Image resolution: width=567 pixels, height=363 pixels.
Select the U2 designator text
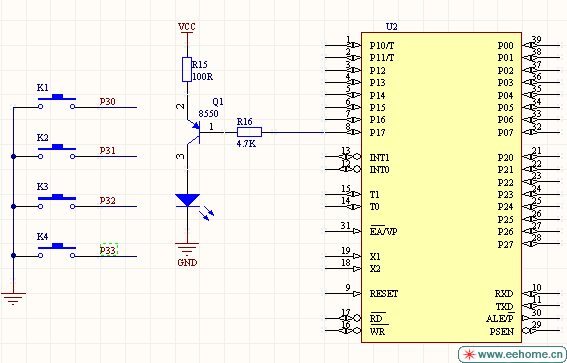392,26
